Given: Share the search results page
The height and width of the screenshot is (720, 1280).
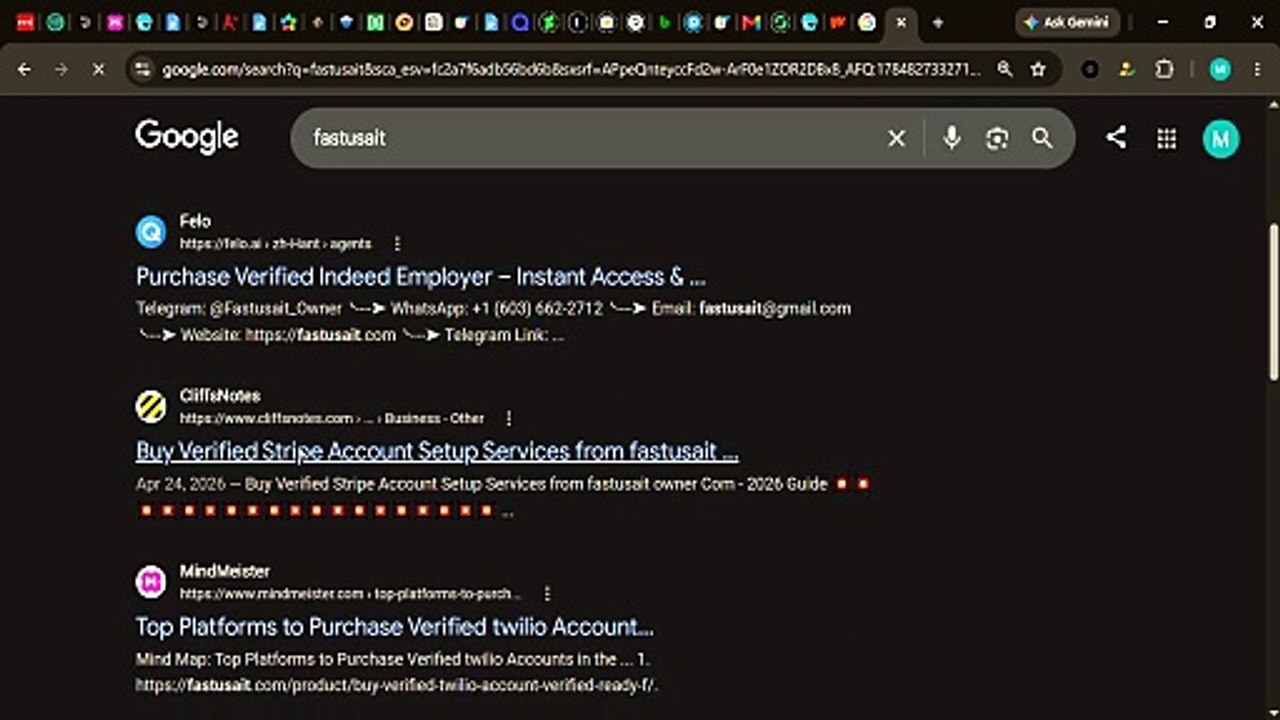Looking at the screenshot, I should [1116, 138].
